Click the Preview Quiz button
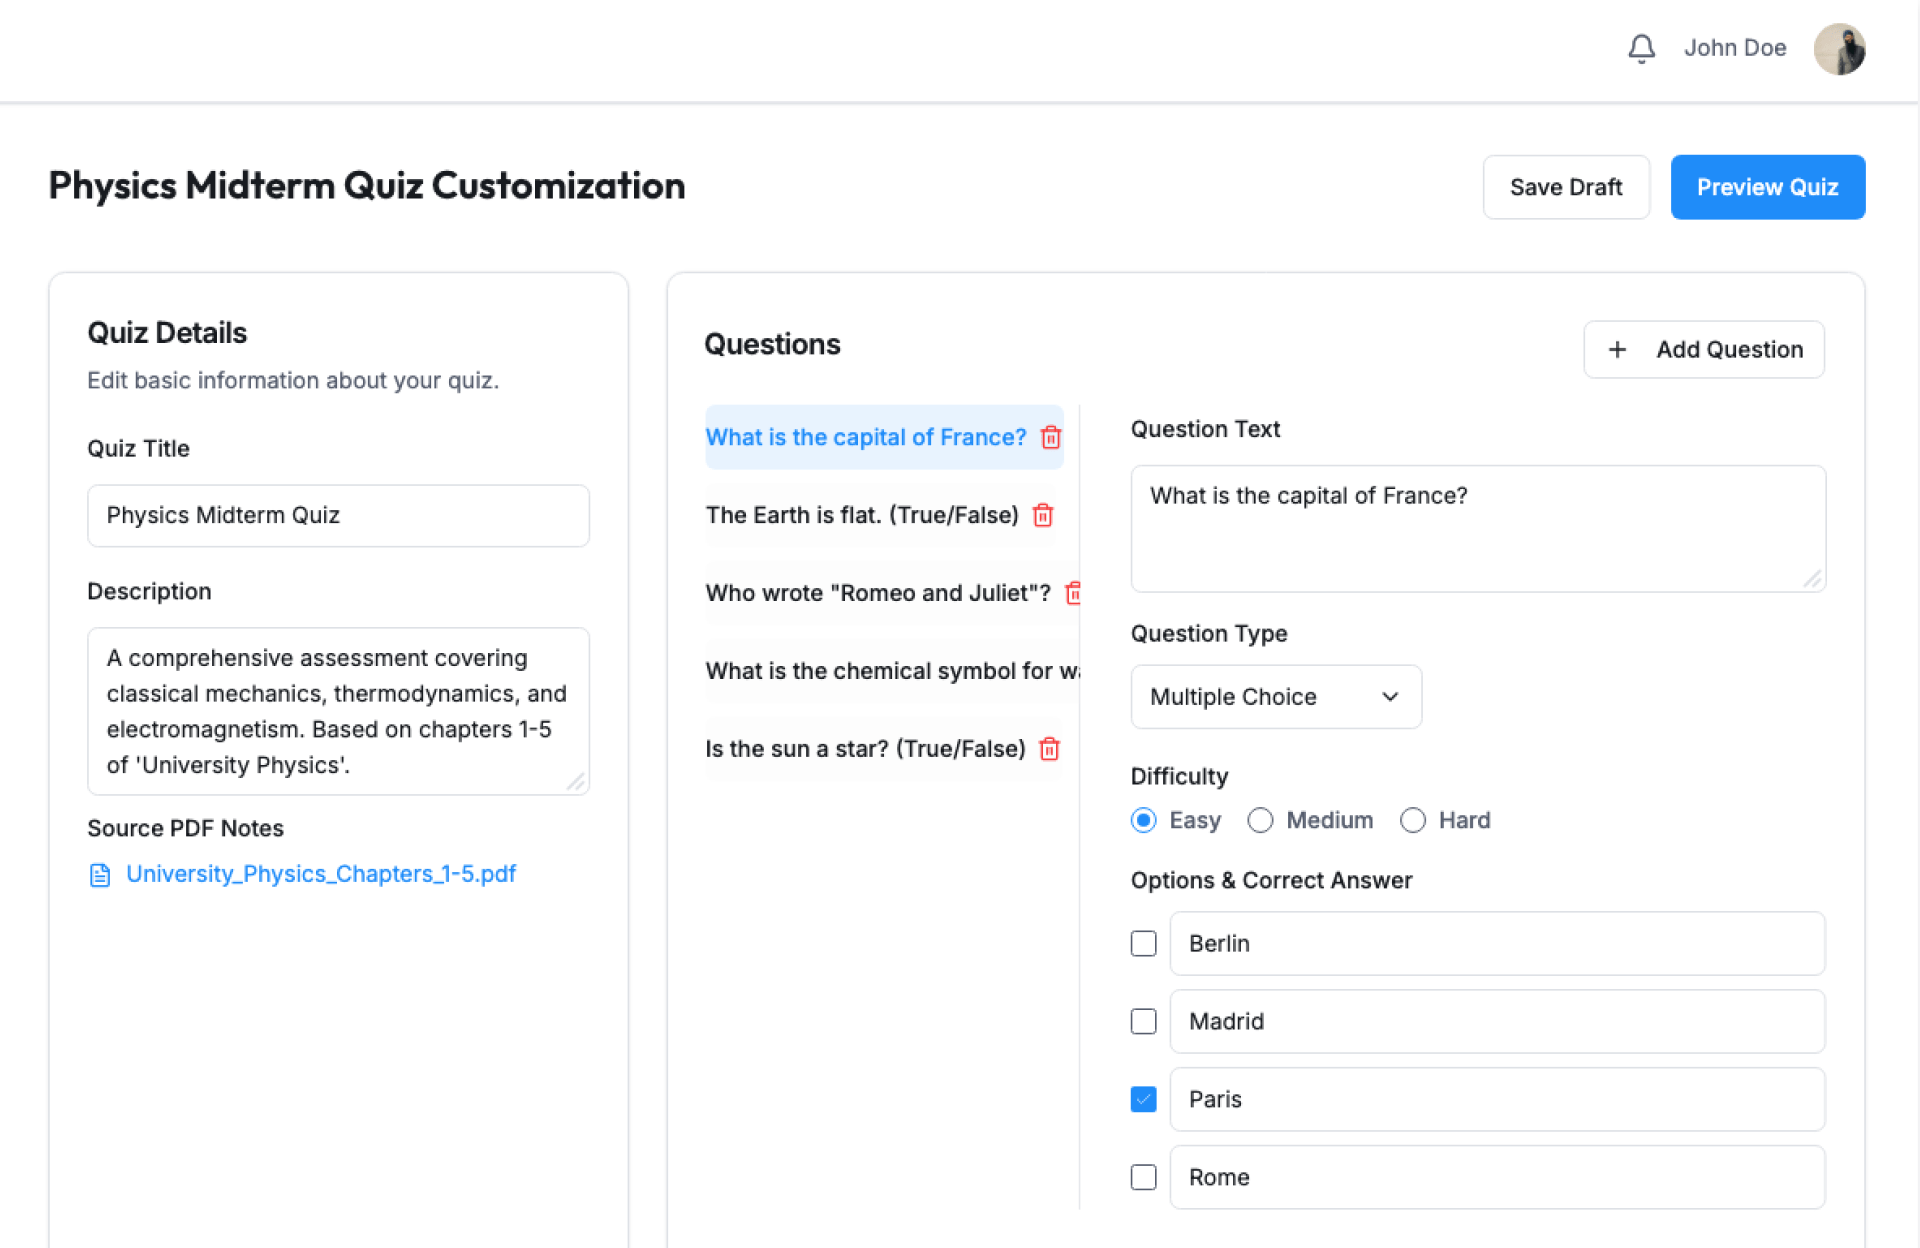 (1767, 187)
